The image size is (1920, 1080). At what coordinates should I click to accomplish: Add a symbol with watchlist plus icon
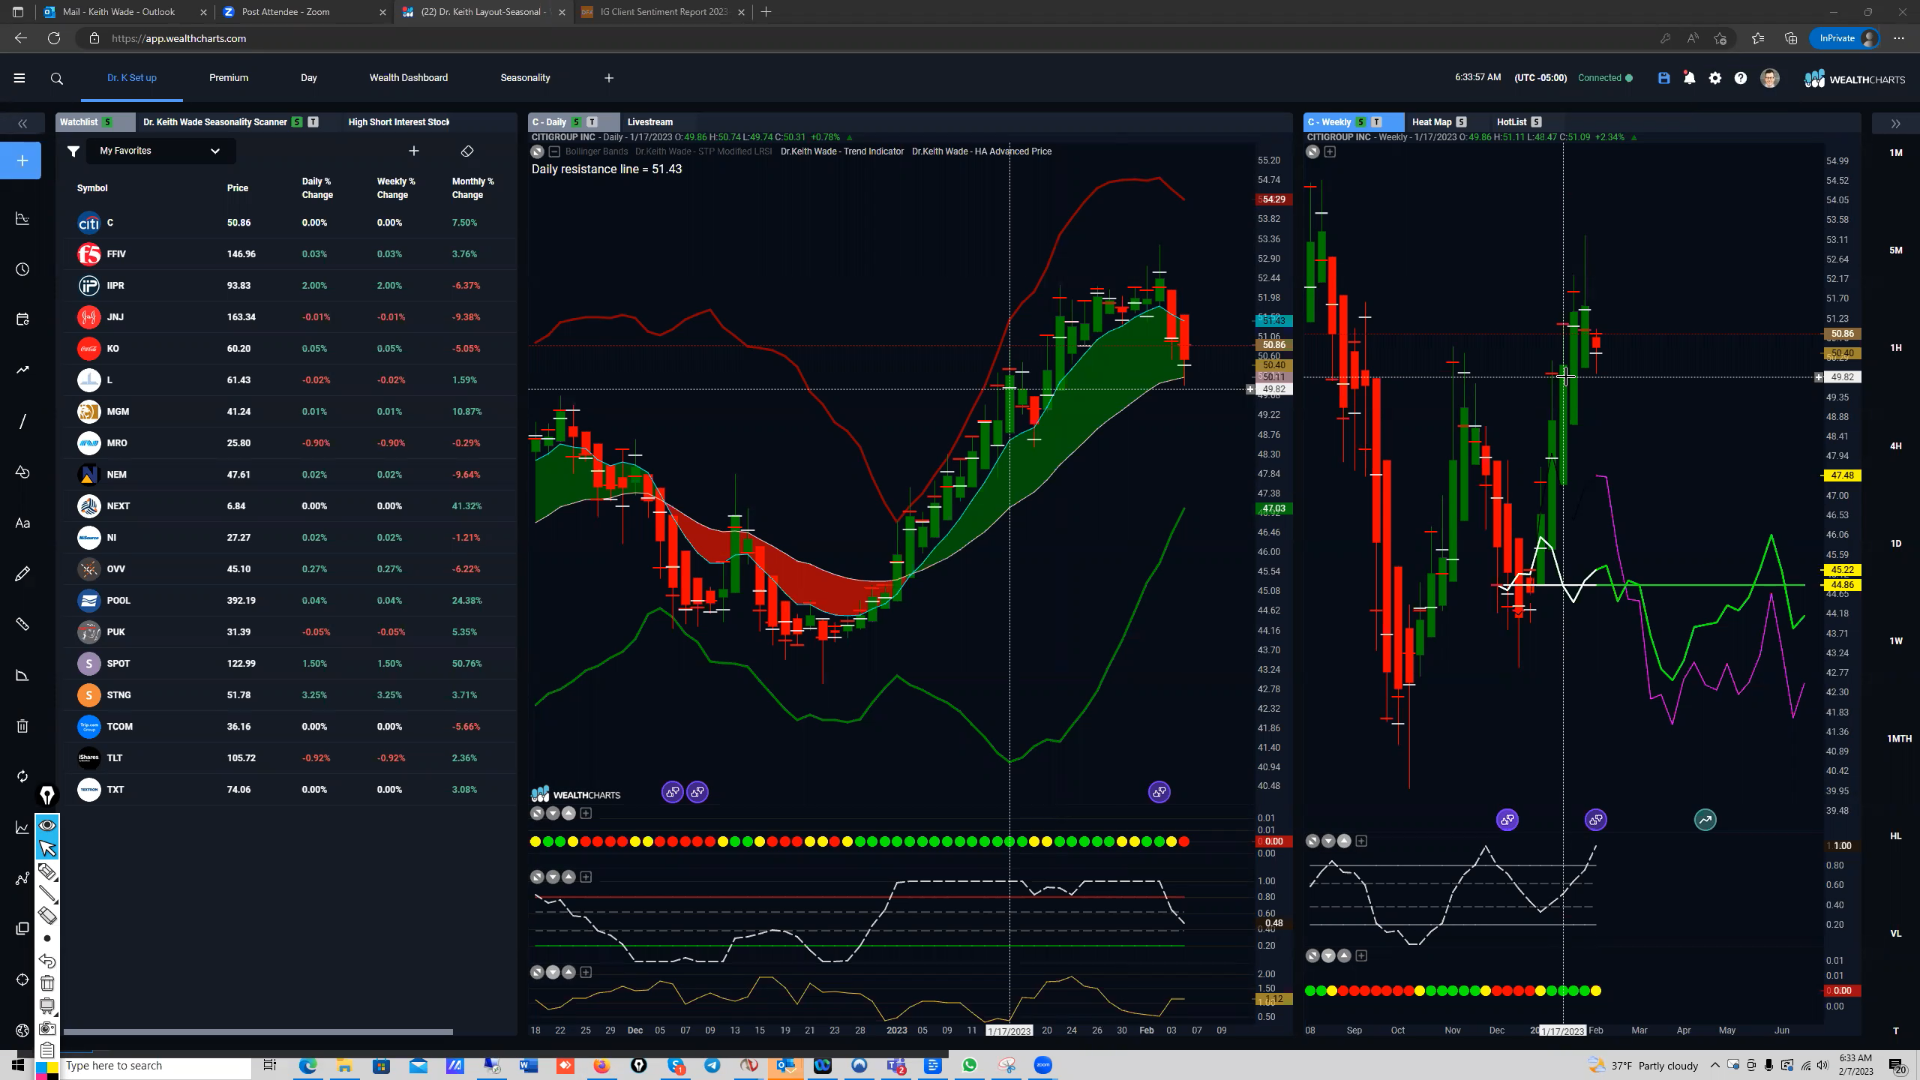click(414, 151)
